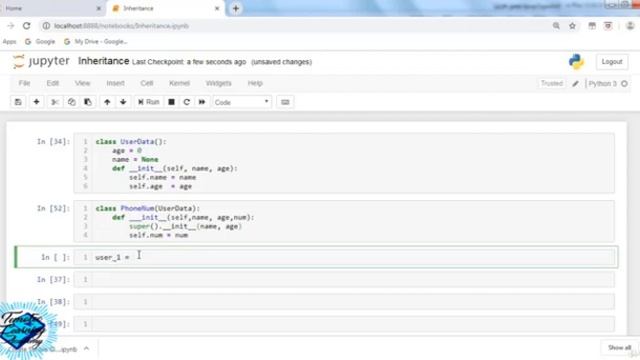Click inside the PhoneNum class cell
The width and height of the screenshot is (640, 360).
point(344,221)
